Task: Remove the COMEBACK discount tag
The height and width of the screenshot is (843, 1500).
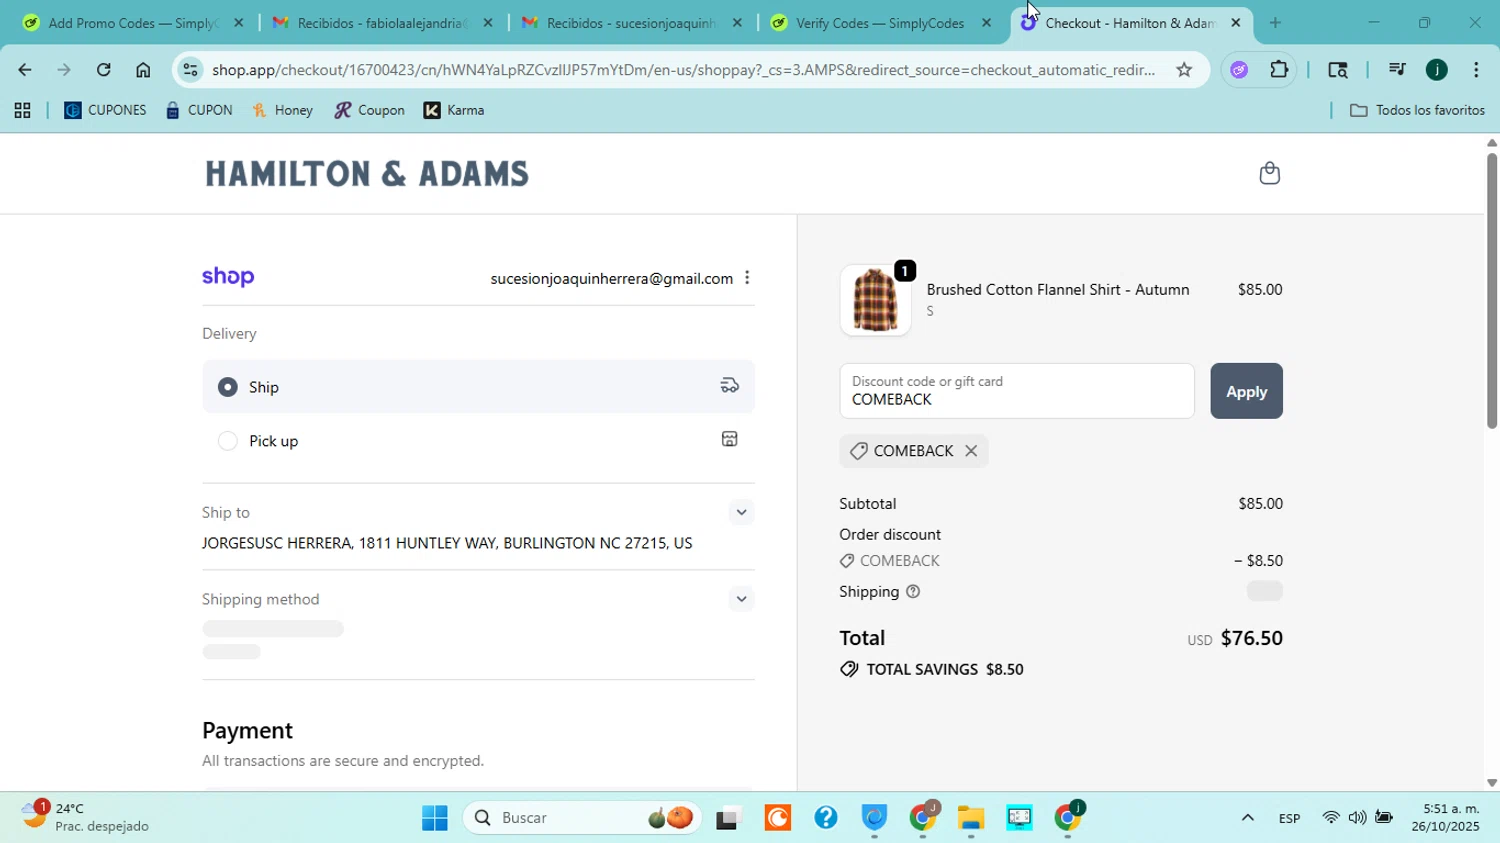Action: click(x=971, y=451)
